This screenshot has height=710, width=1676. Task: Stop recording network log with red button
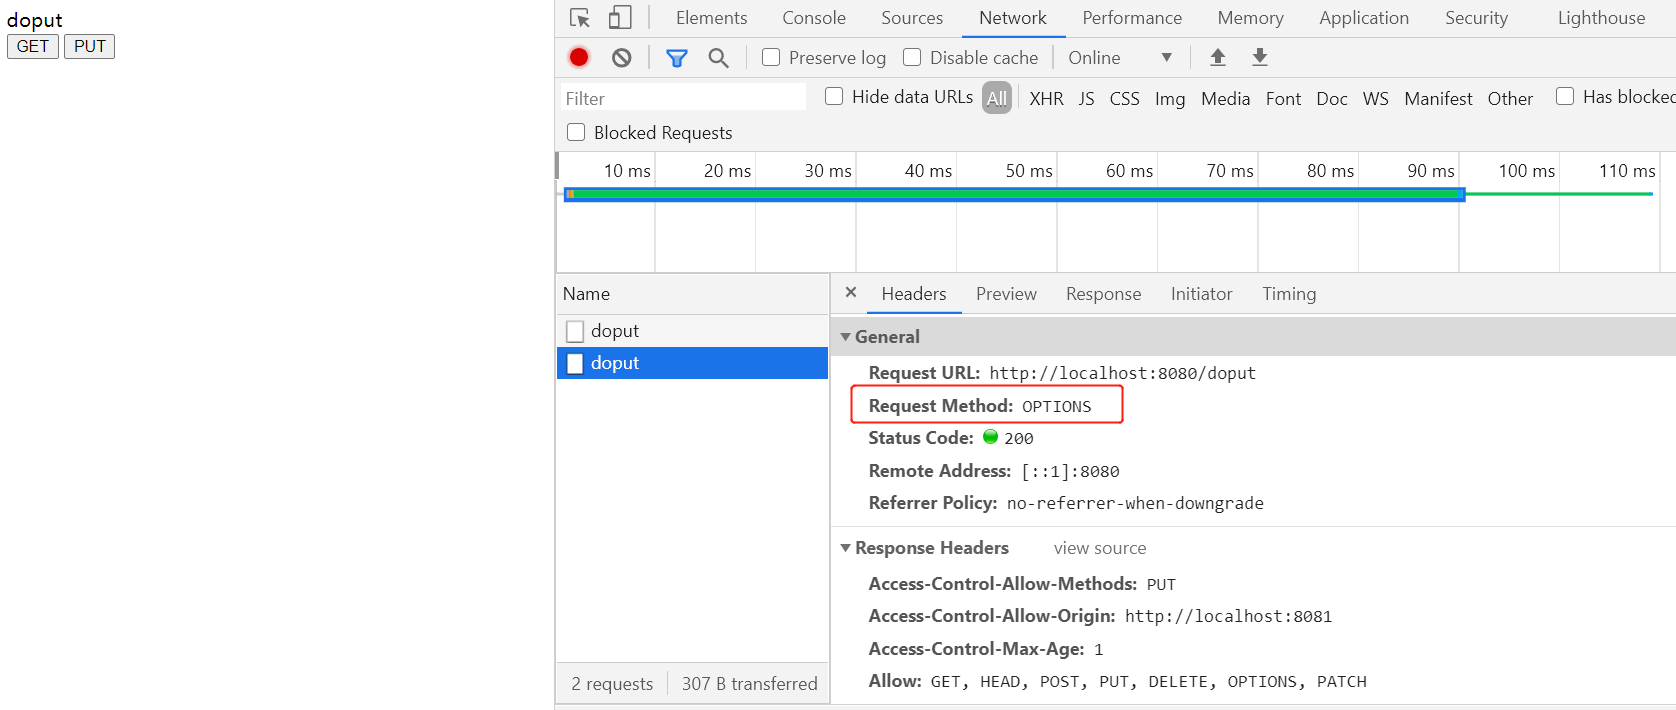pos(579,58)
